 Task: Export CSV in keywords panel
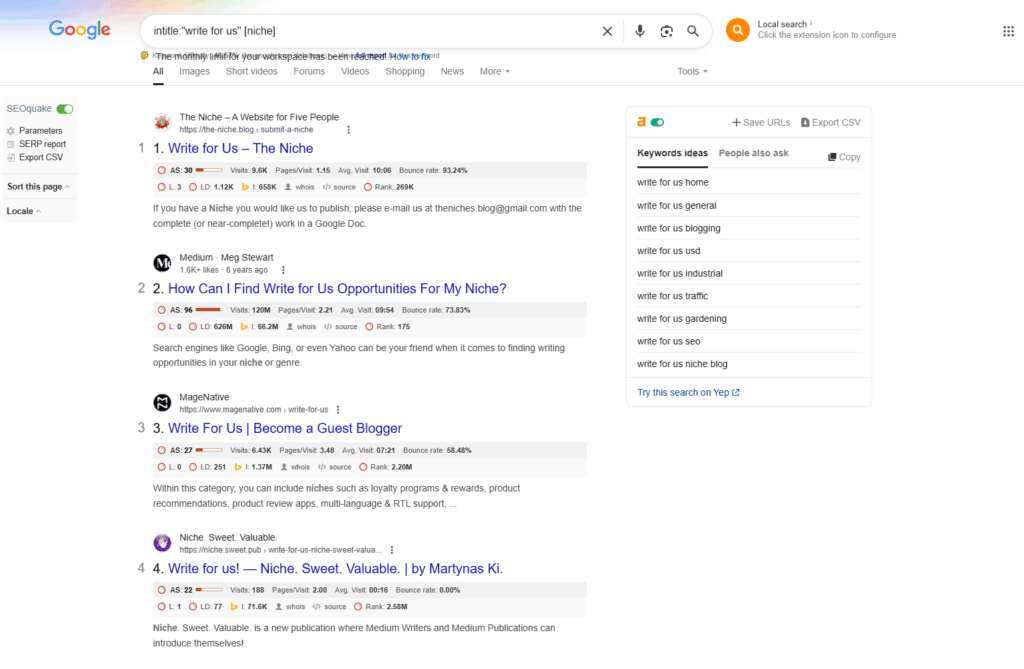click(x=831, y=122)
